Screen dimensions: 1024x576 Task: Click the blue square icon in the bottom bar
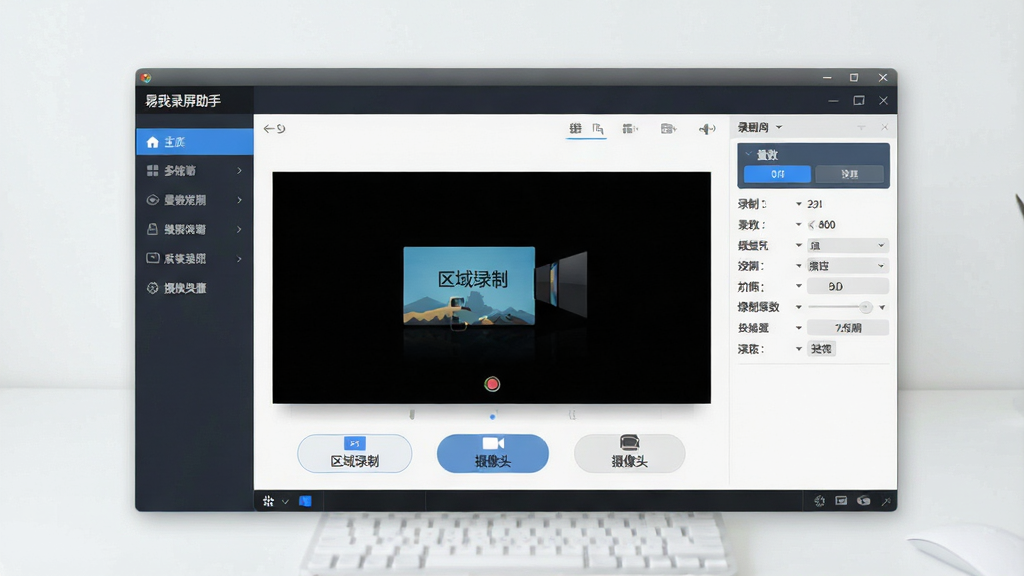pyautogui.click(x=305, y=501)
